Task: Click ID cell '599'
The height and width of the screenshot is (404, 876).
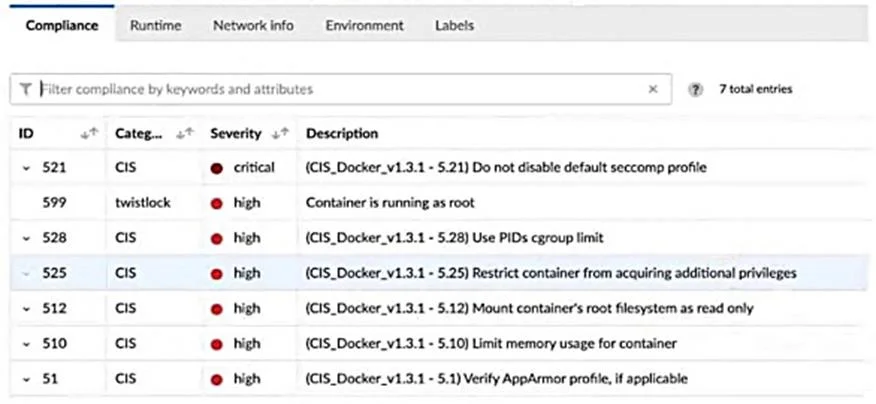Action: coord(54,203)
